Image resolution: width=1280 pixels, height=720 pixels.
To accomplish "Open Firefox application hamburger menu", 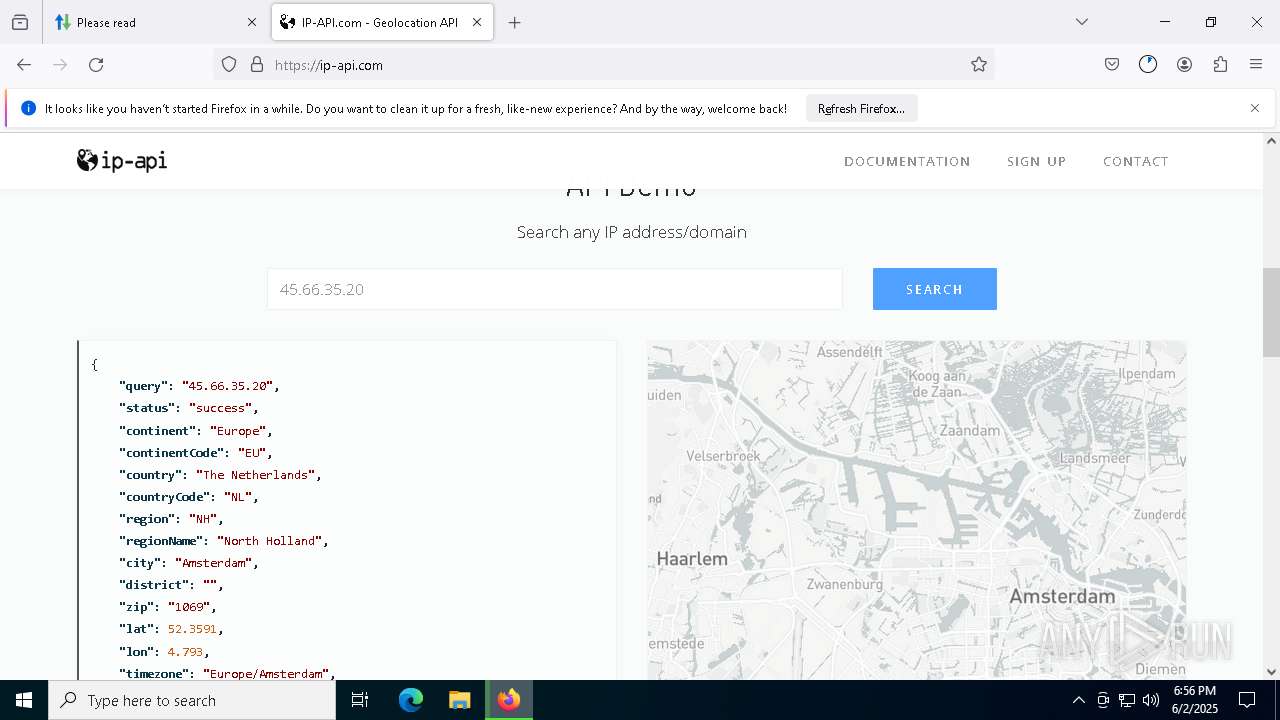I will click(1256, 65).
